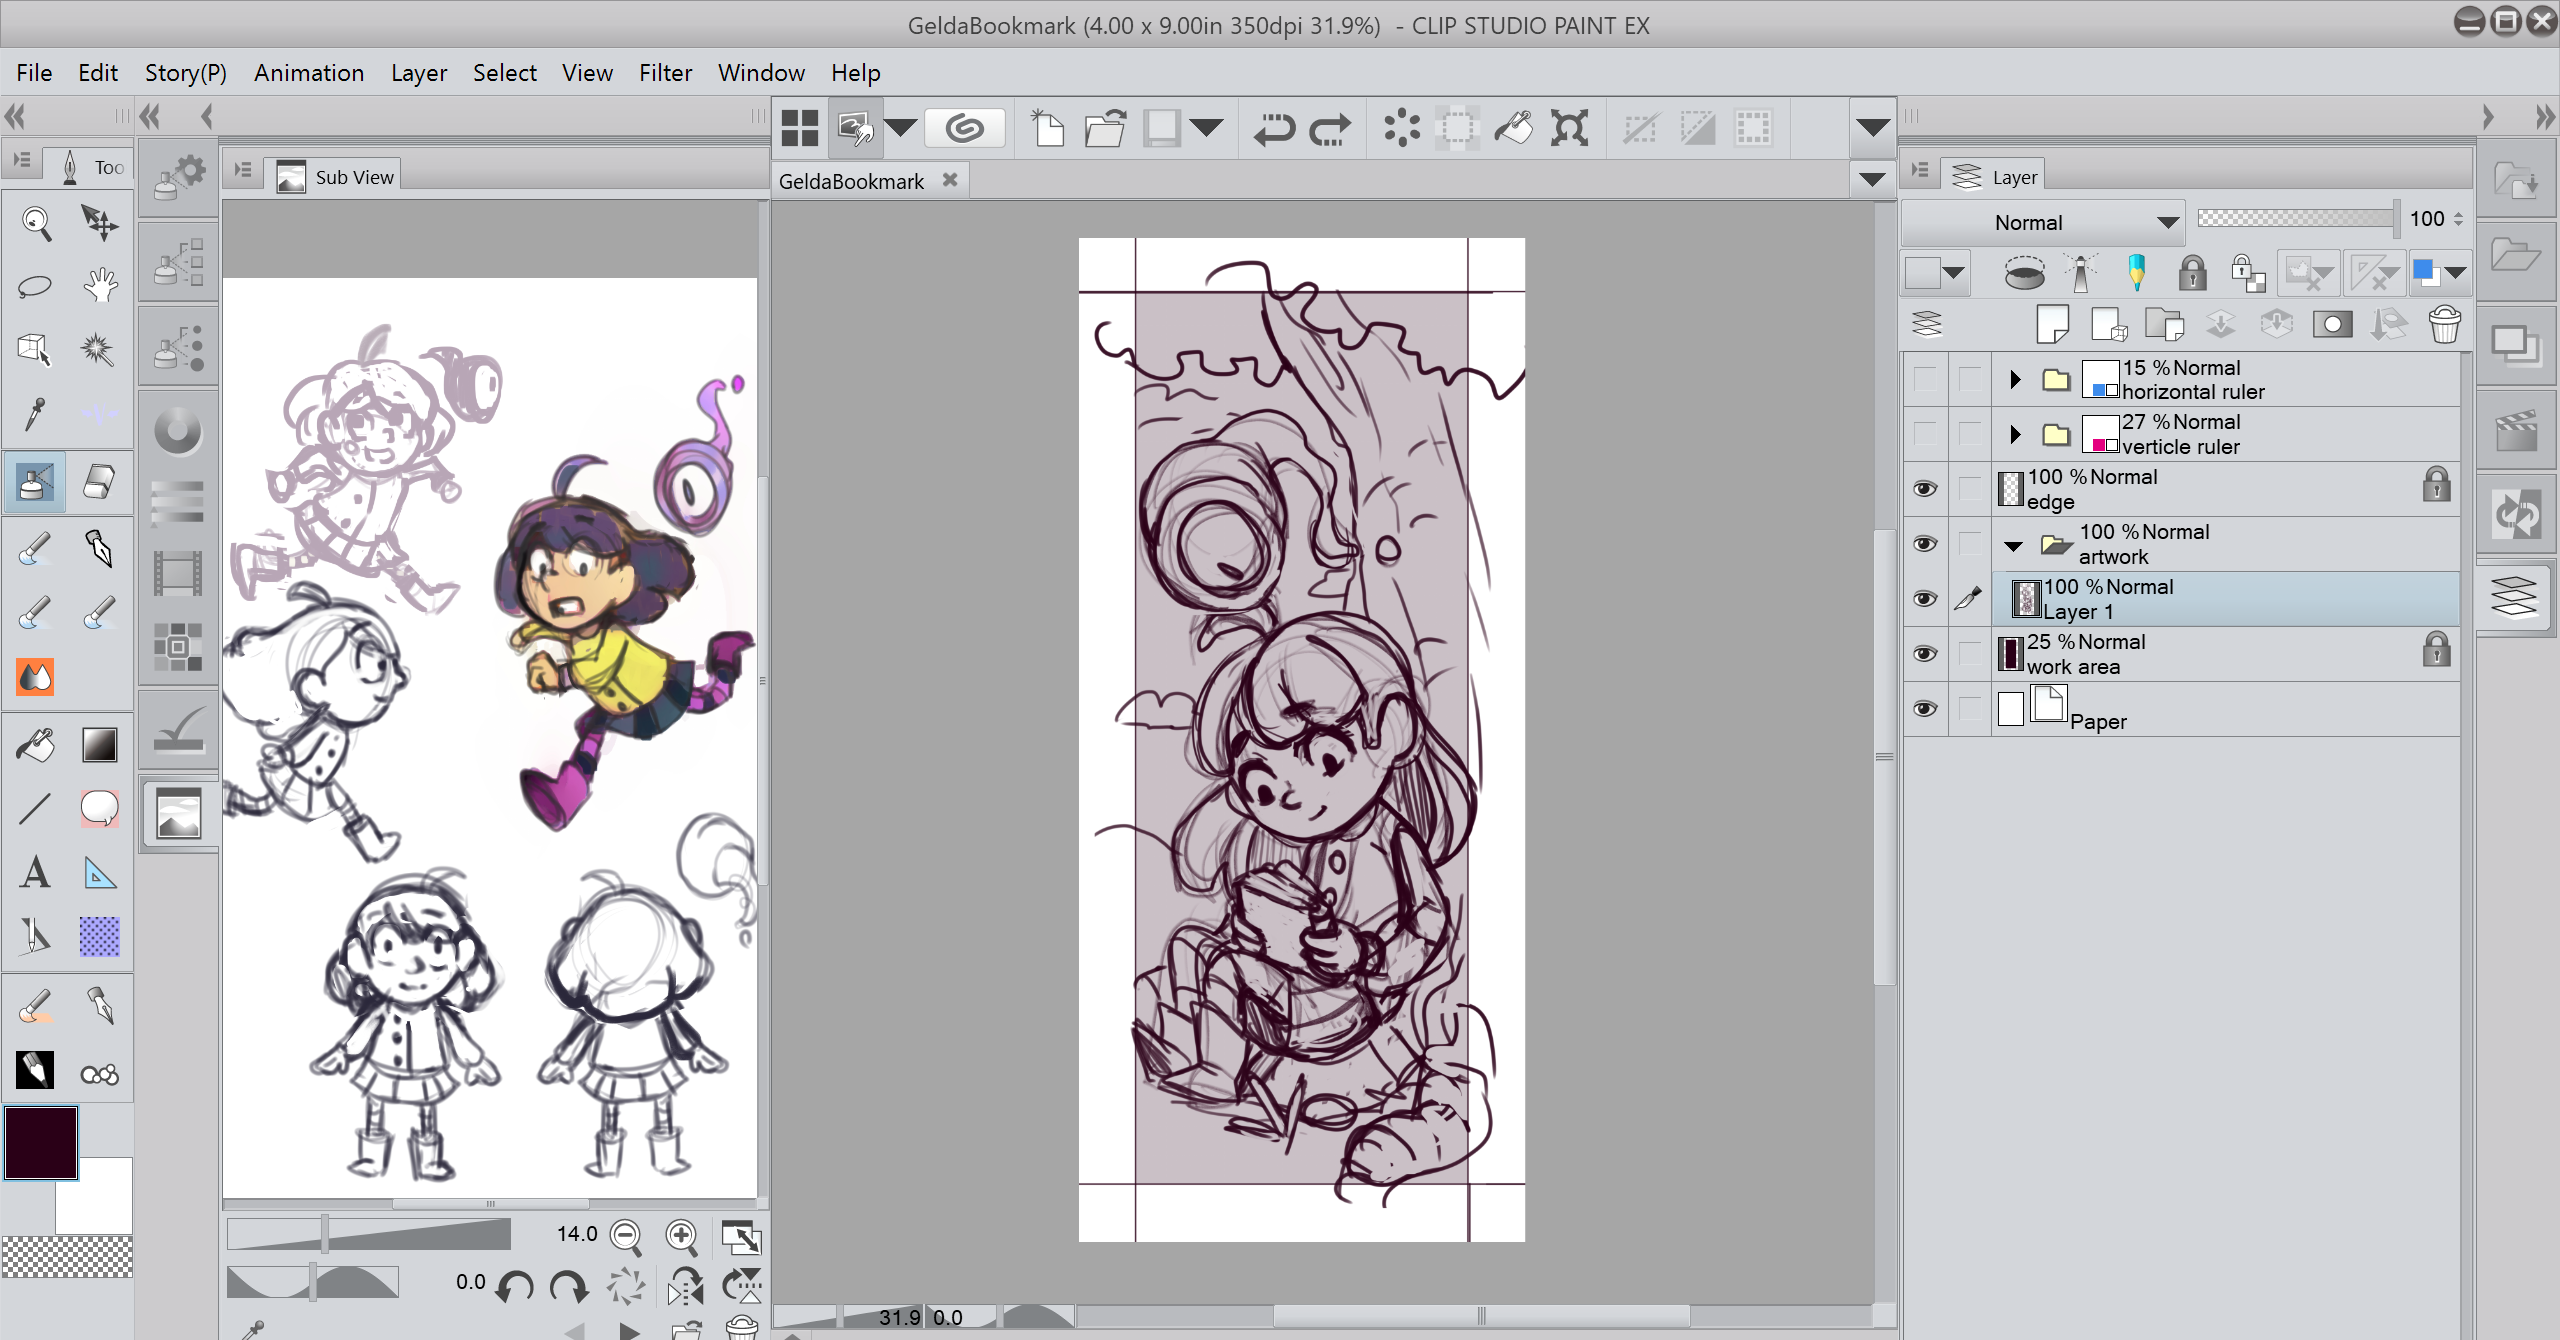Click the Delete layer trash icon
The height and width of the screenshot is (1340, 2560).
click(x=2444, y=325)
